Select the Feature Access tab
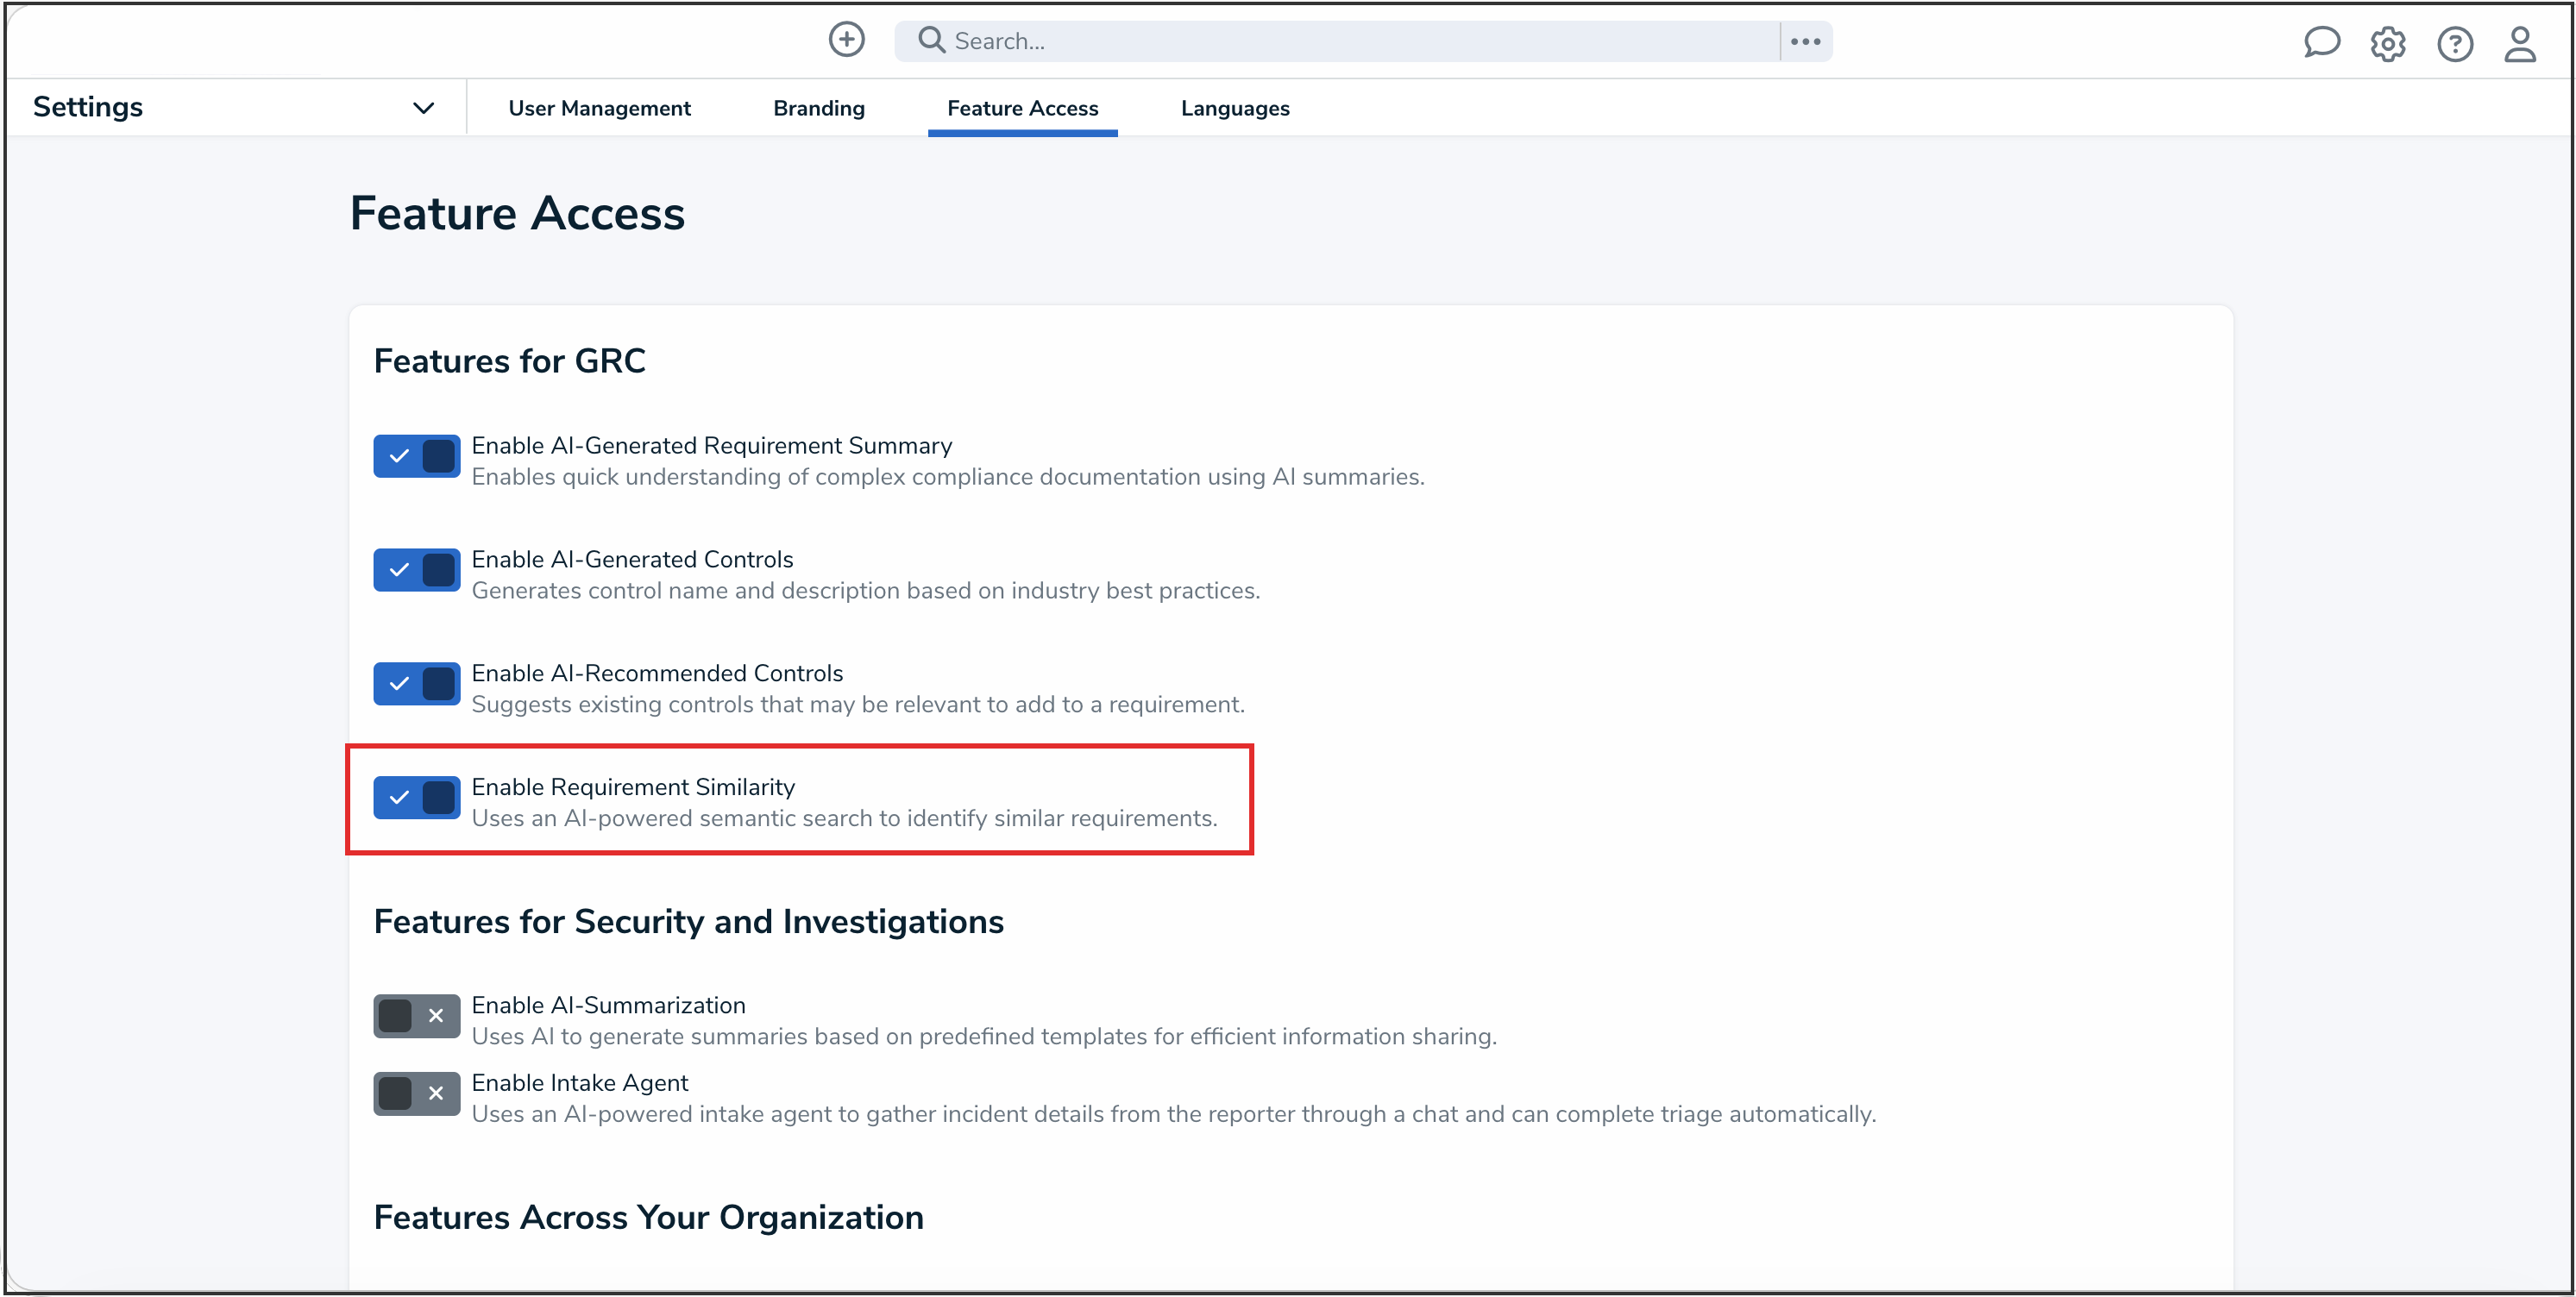This screenshot has height=1297, width=2576. pos(1022,108)
